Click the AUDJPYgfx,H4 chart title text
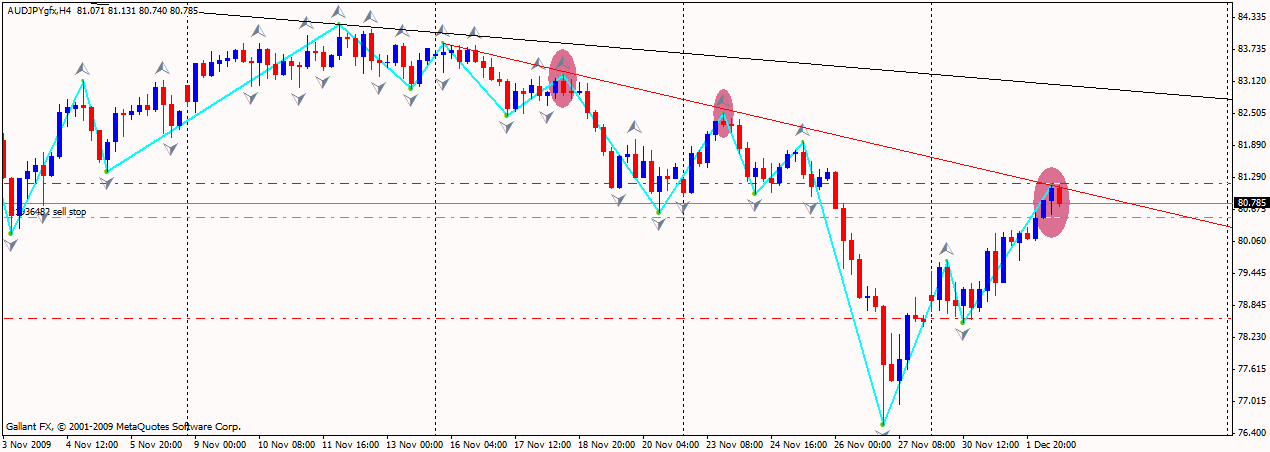This screenshot has width=1270, height=452. 38,10
